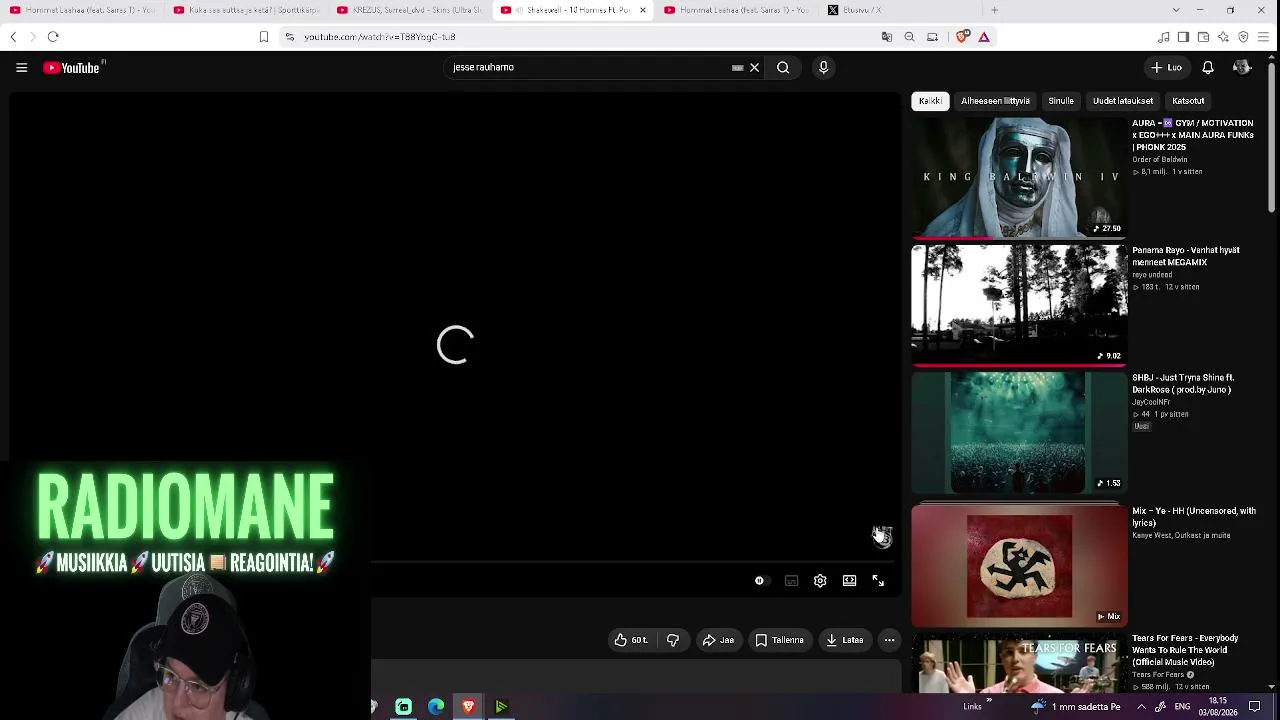
Task: Open the Tears For Fears video thumbnail
Action: point(1019,663)
